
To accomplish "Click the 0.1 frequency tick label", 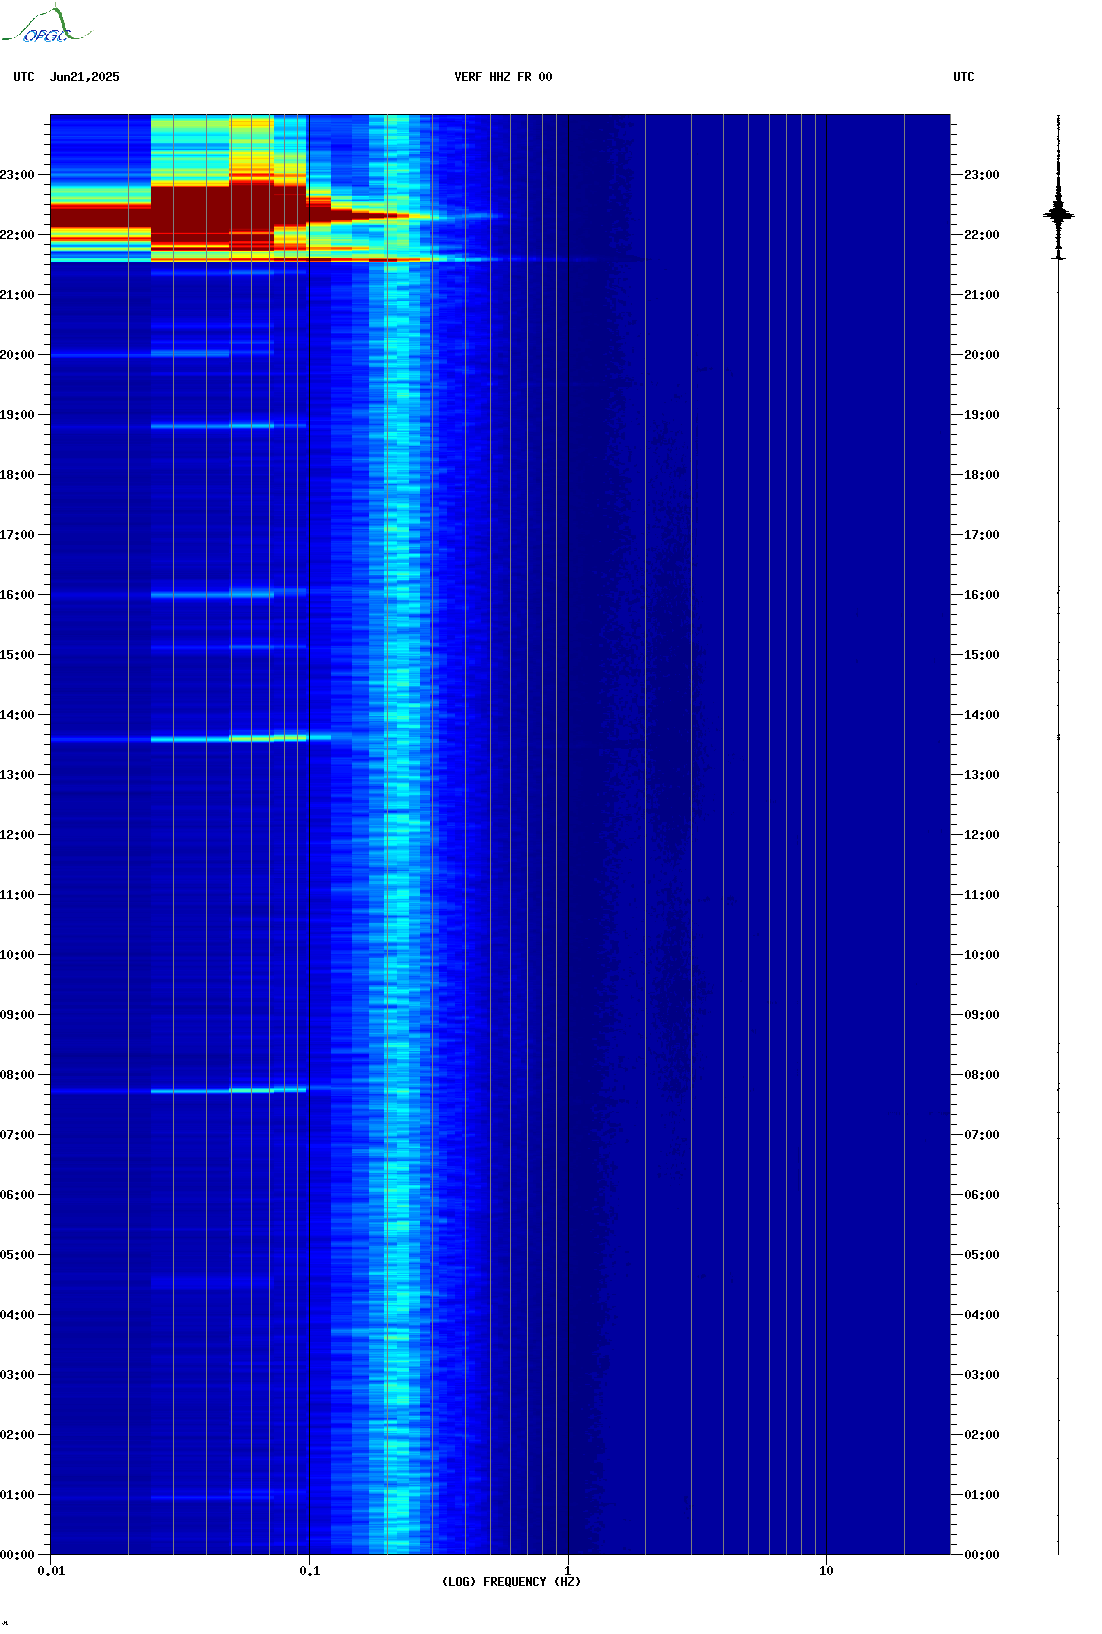I will [310, 1571].
